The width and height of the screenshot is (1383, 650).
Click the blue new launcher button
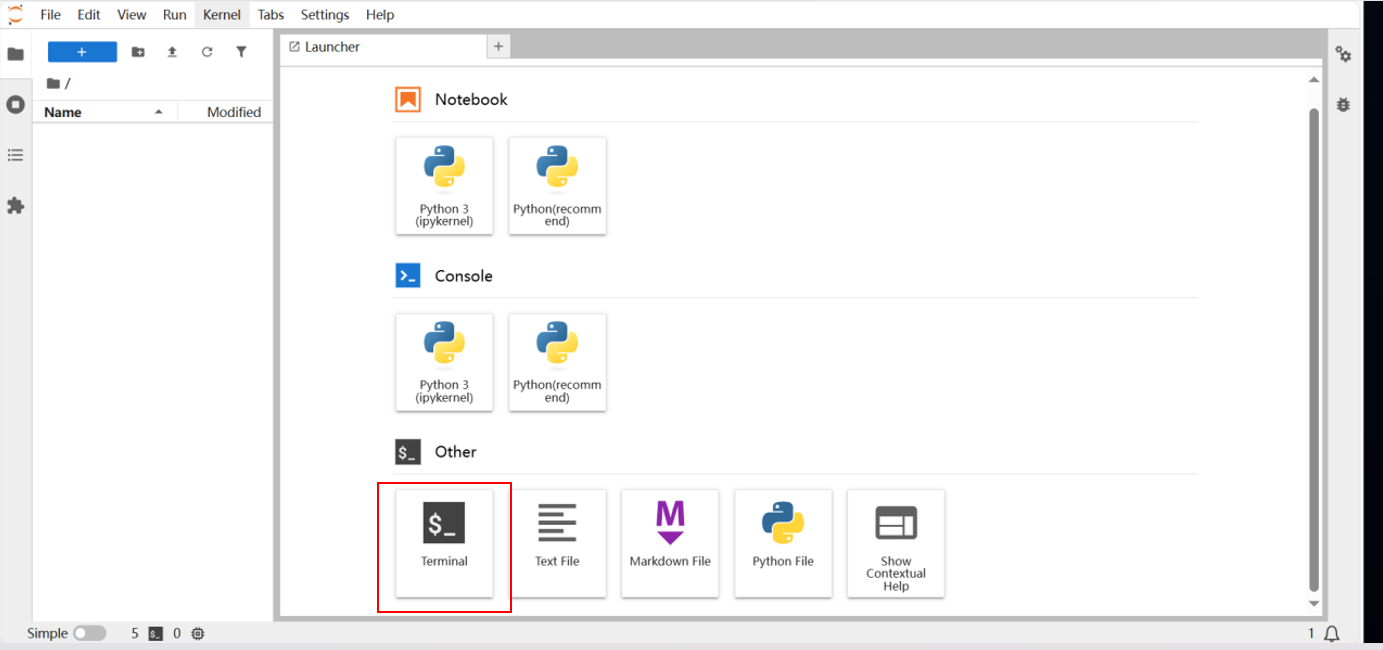pyautogui.click(x=82, y=52)
